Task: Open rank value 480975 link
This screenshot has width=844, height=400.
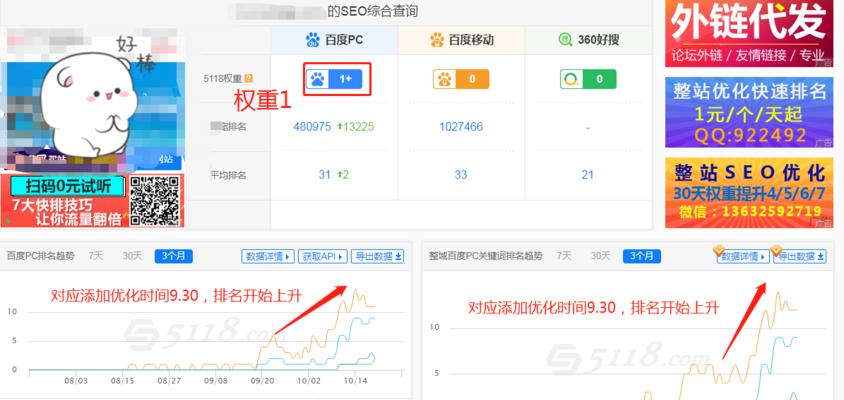Action: [x=312, y=127]
